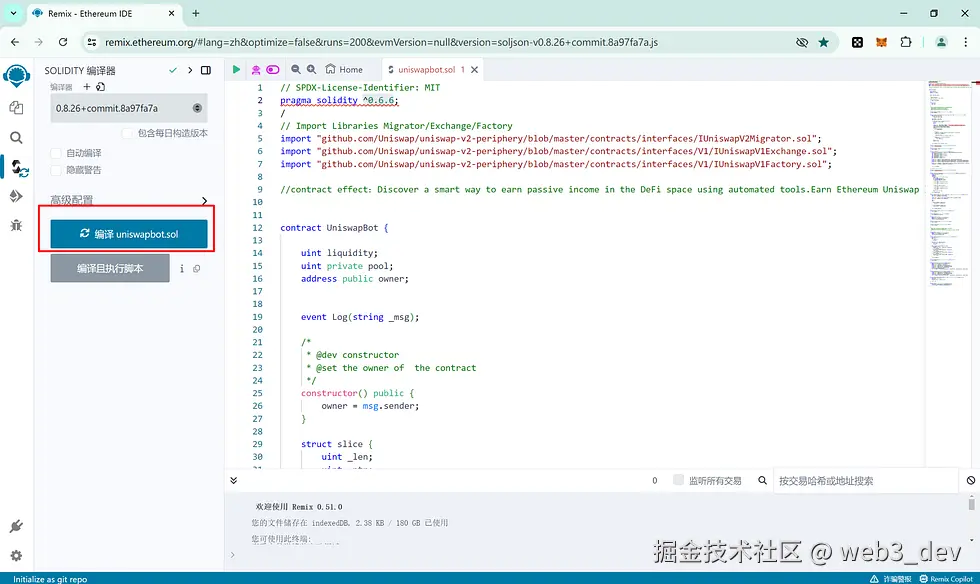Screen dimensions: 980x584
Task: Switch to the Home tab
Action: pos(344,69)
